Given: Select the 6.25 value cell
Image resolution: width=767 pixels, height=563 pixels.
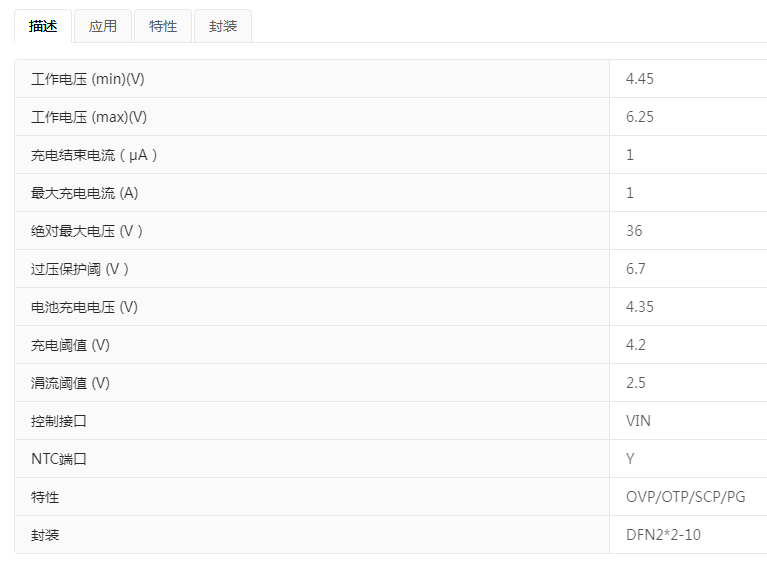Looking at the screenshot, I should pyautogui.click(x=640, y=117).
